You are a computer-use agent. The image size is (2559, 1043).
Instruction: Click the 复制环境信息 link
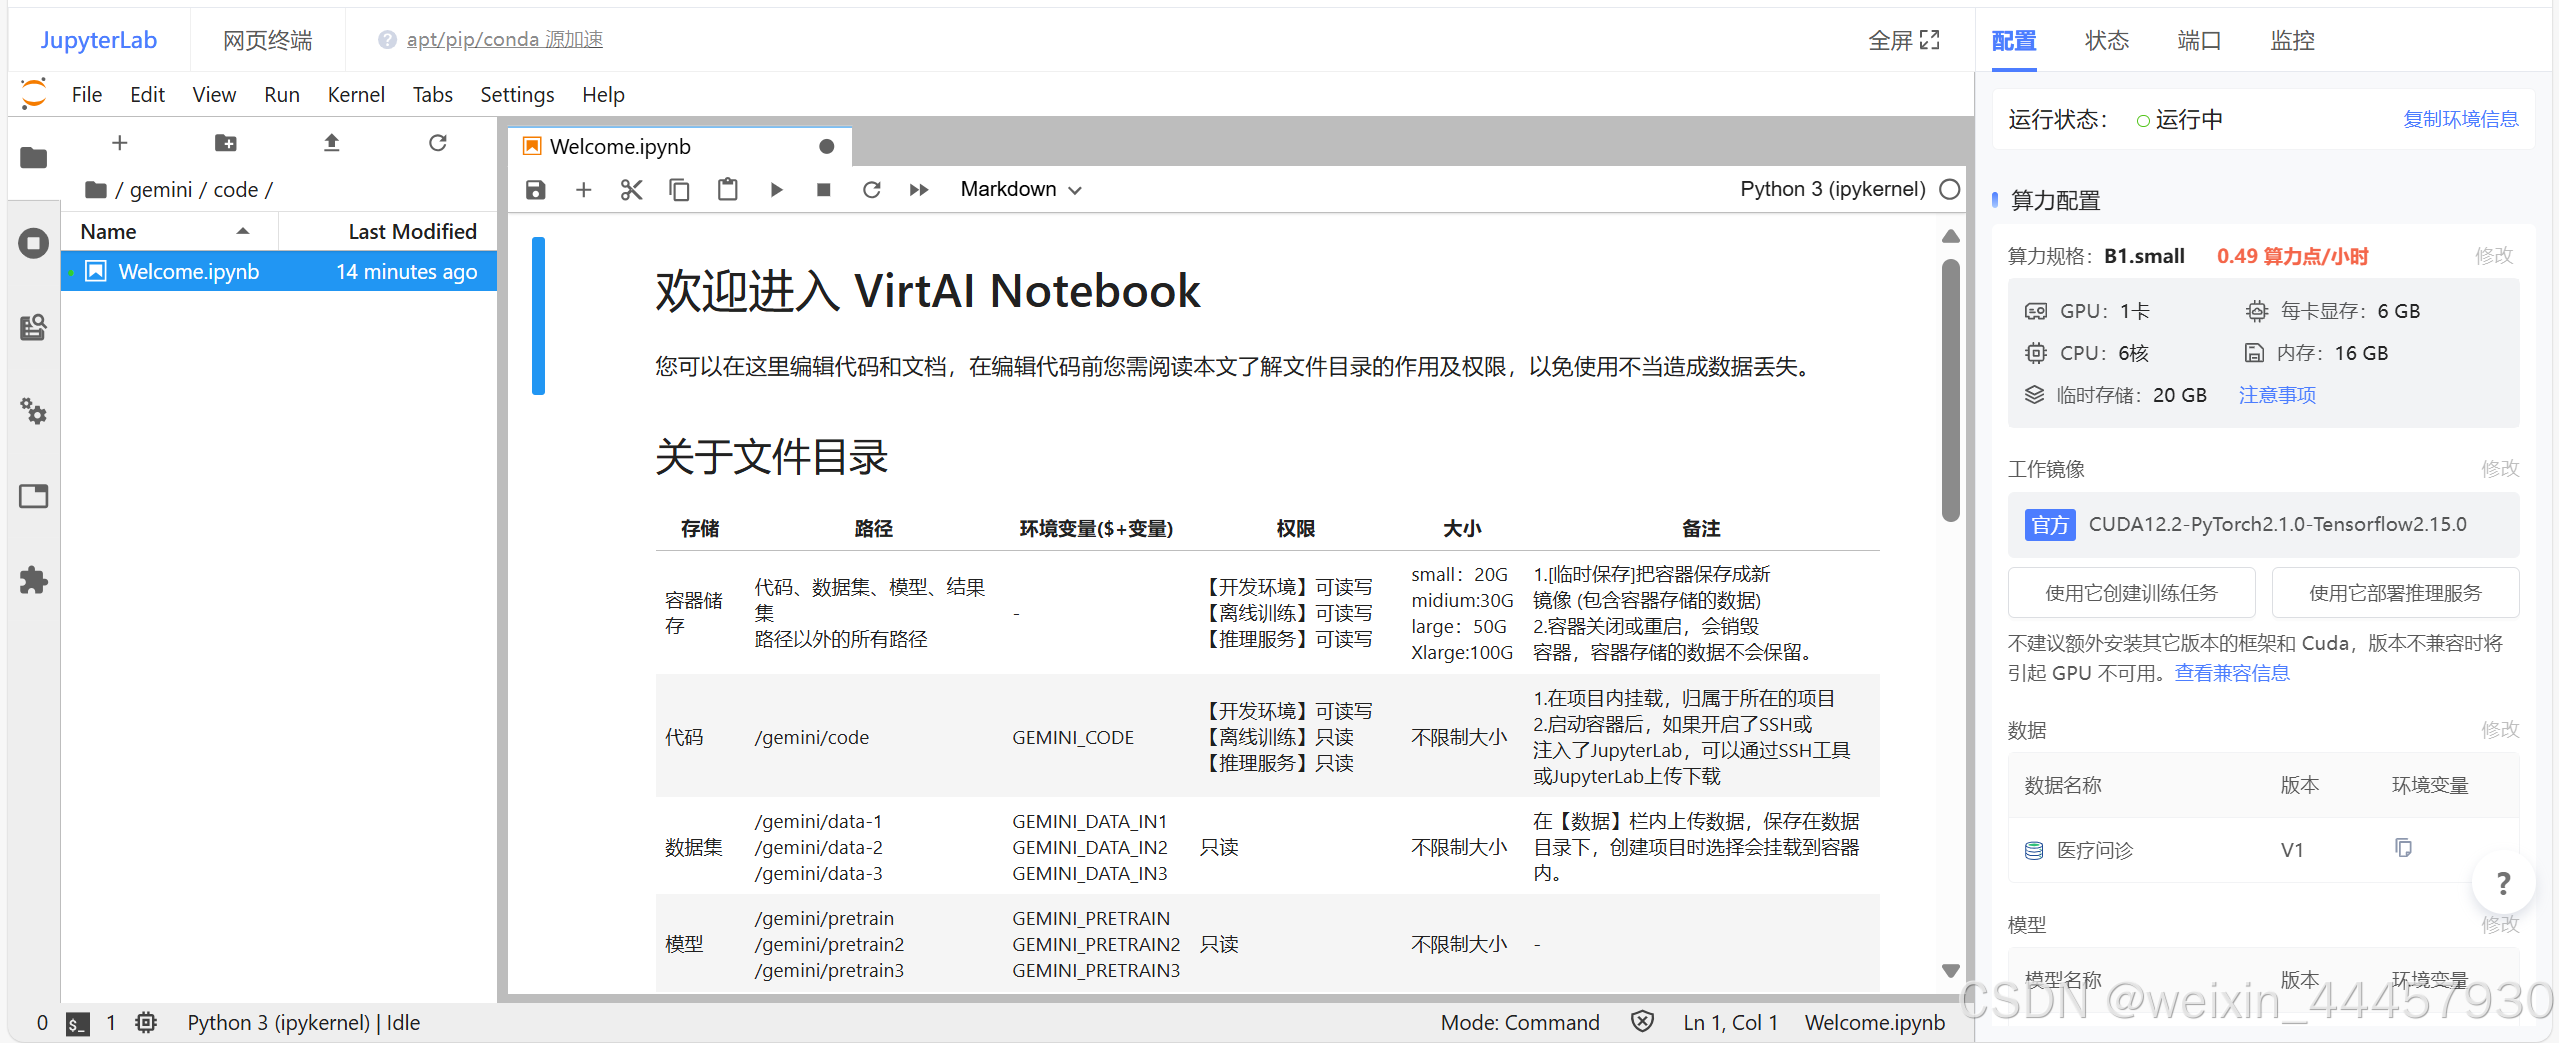pos(2460,119)
